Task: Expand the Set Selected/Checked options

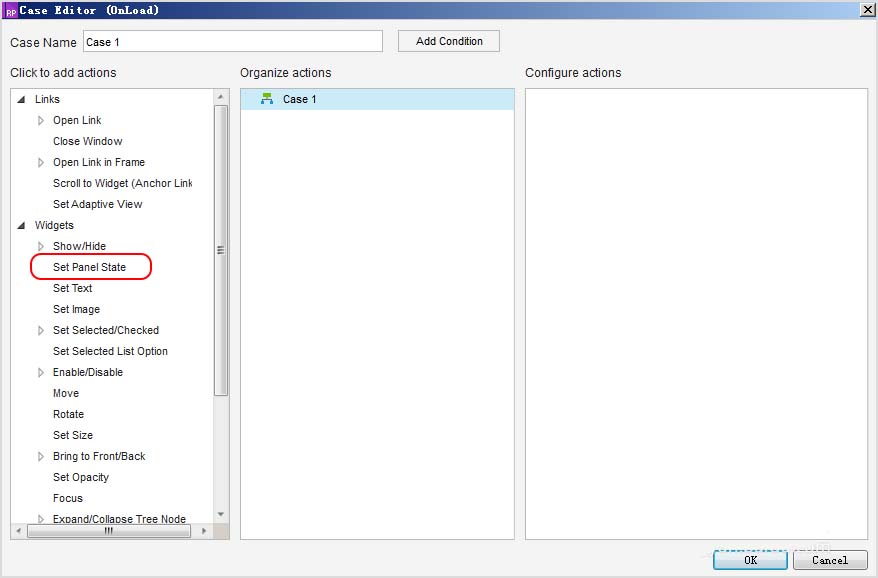Action: 41,330
